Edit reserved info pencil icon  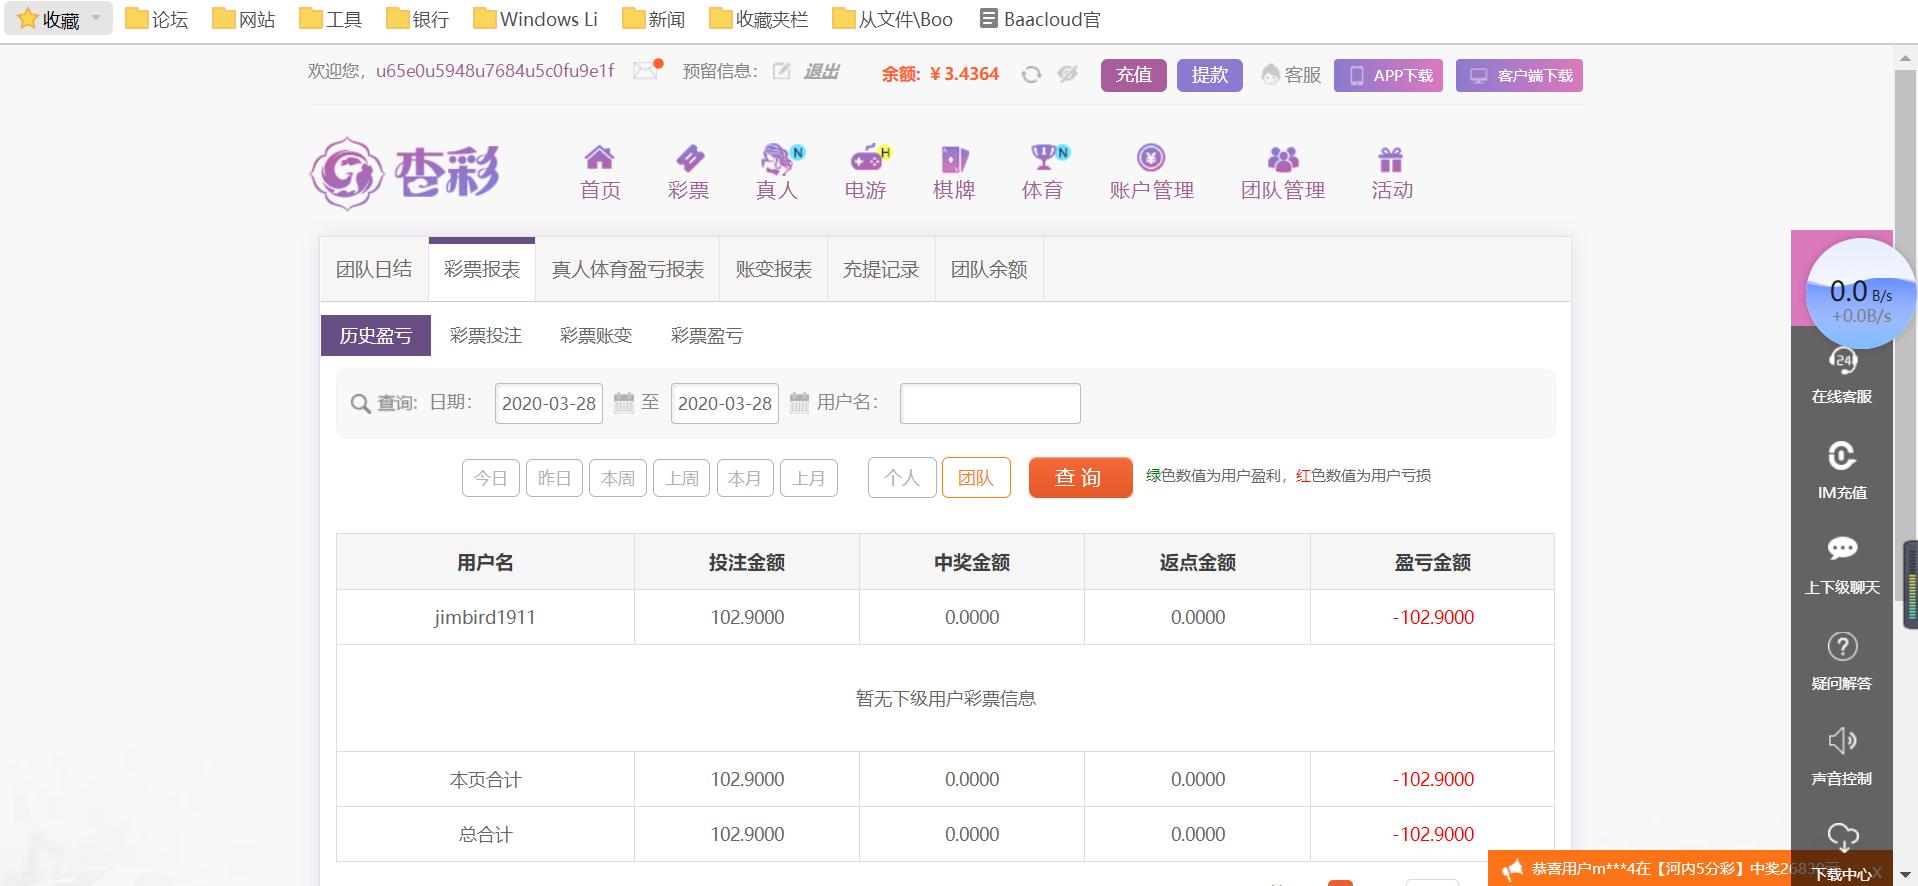click(x=782, y=71)
